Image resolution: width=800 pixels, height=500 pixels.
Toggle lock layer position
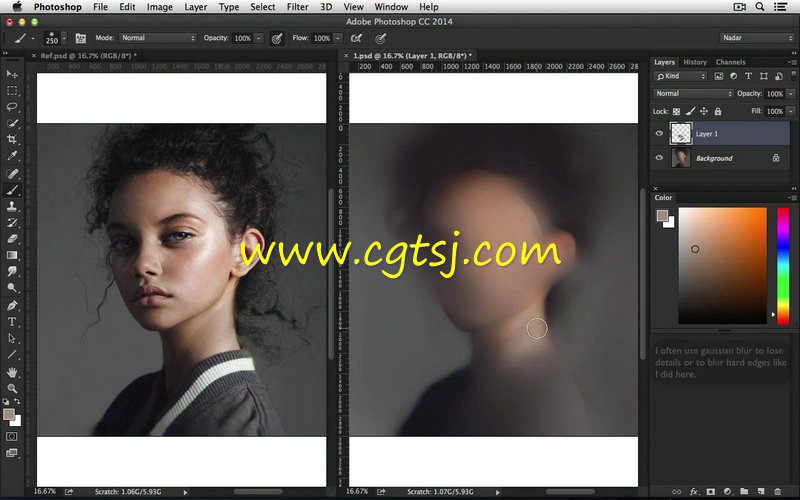tap(704, 111)
